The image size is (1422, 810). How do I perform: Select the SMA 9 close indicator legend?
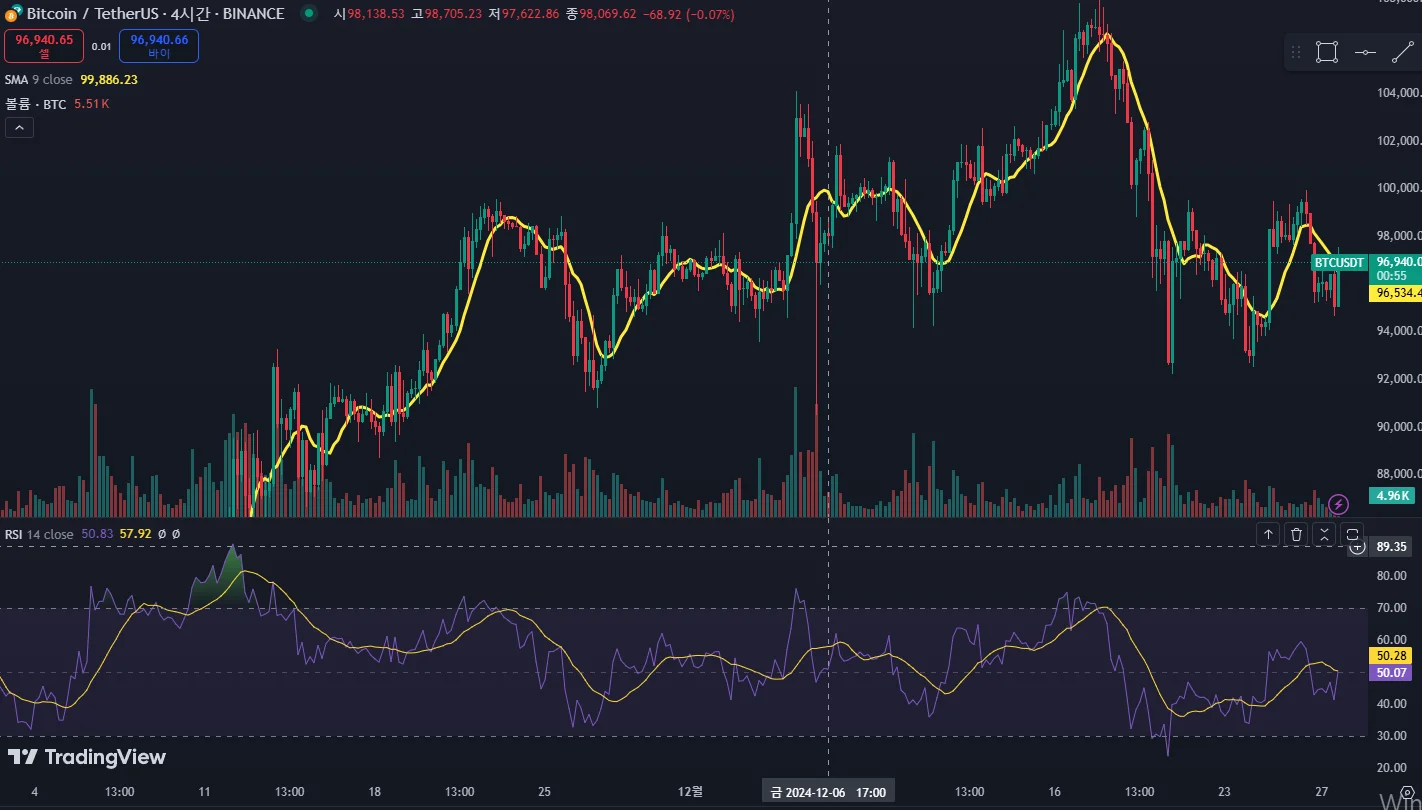38,79
